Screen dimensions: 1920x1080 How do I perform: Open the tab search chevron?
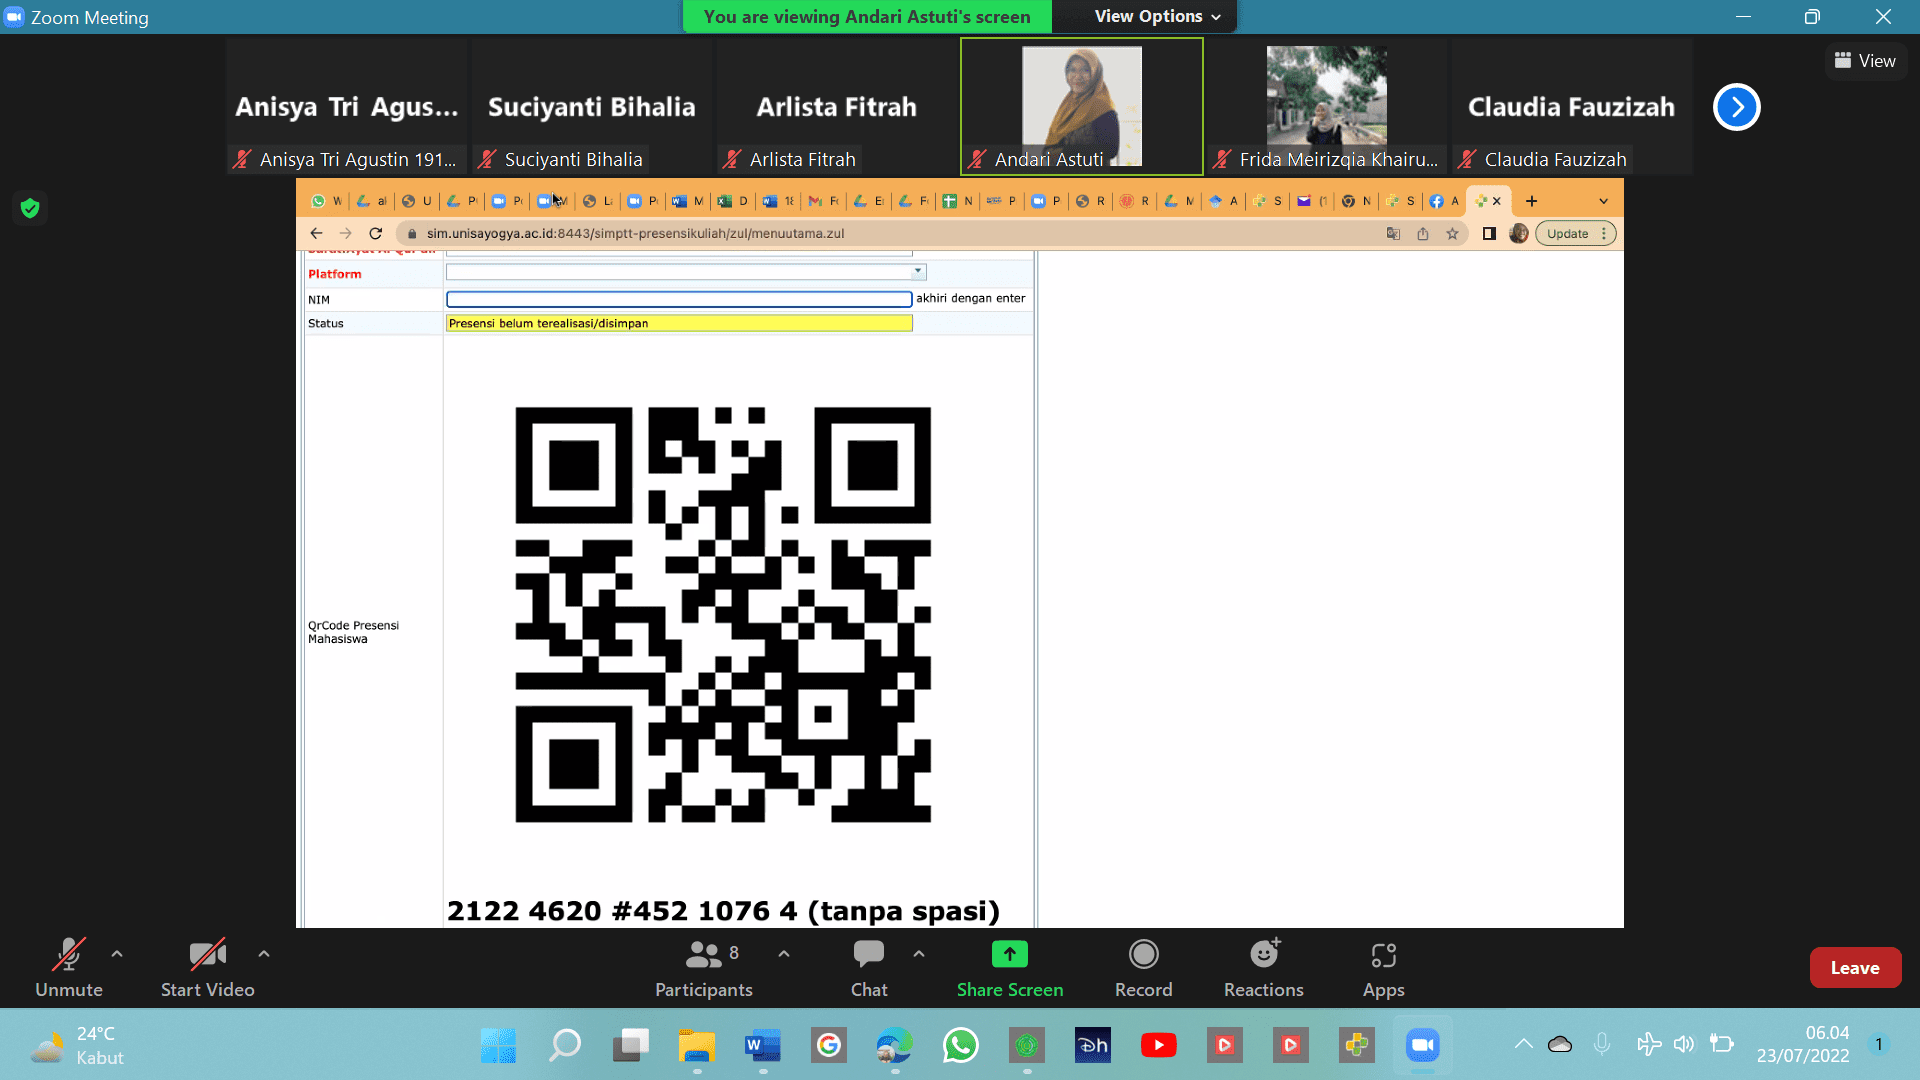(1604, 201)
